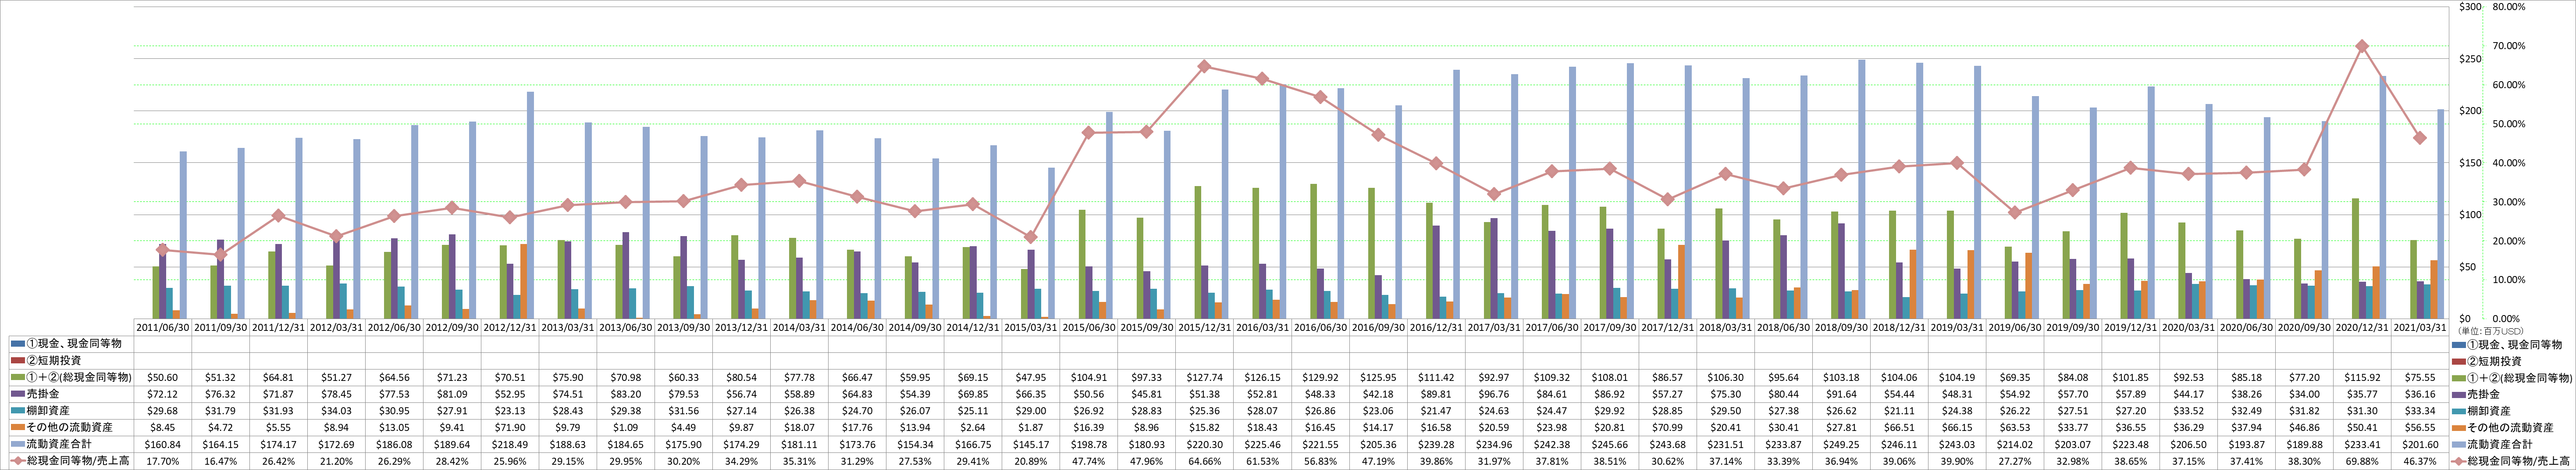
Task: Select the $70.99 cell
Action: (1667, 428)
